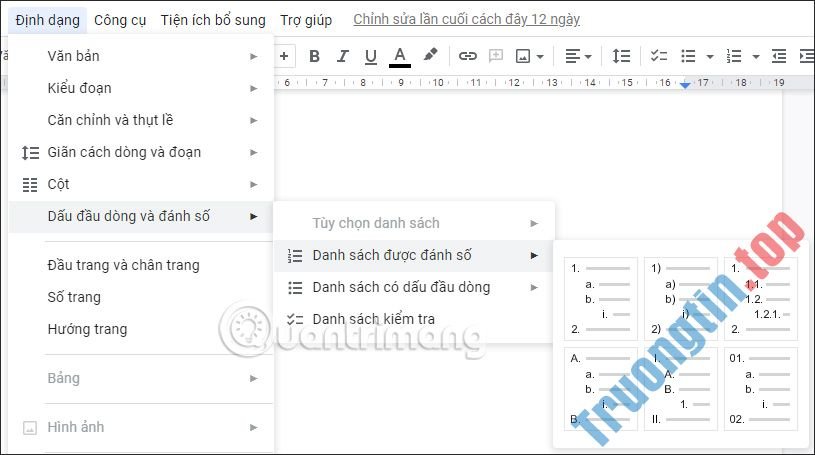
Task: Choose the 1. a. i. numbered list preset
Action: (601, 299)
